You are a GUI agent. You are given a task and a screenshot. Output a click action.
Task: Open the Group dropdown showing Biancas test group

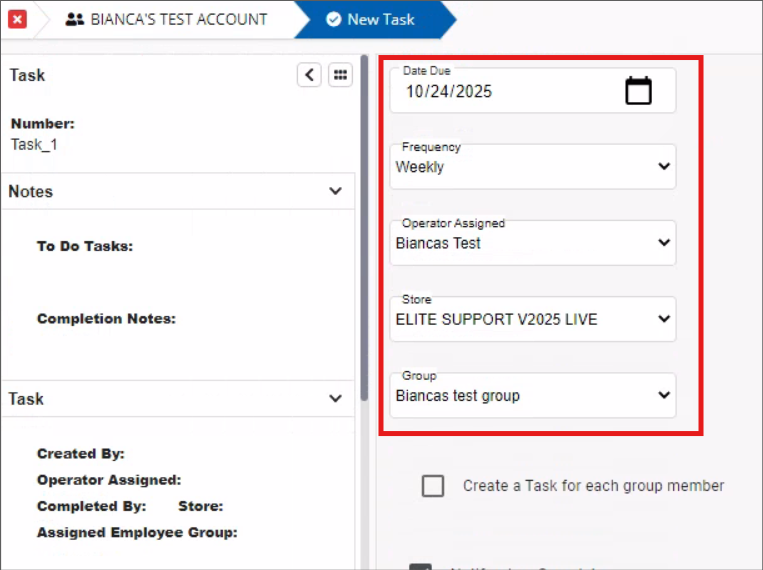532,395
